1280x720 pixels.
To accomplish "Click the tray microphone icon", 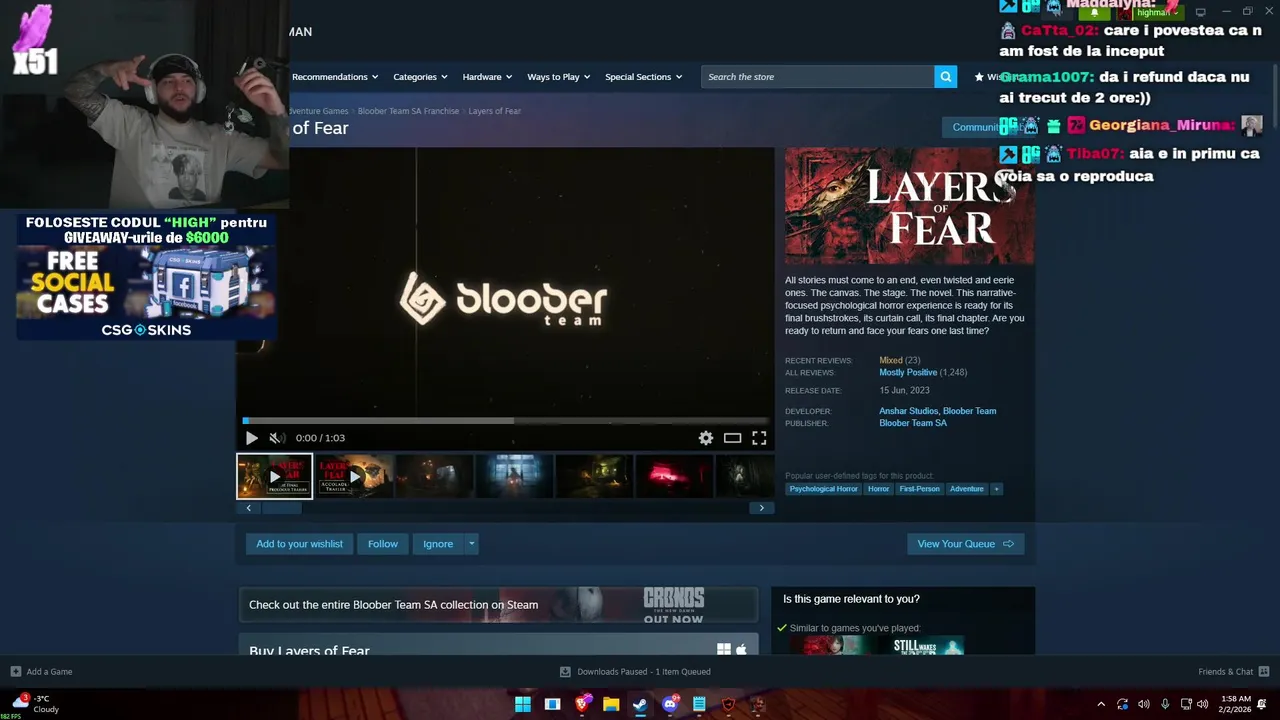I will (x=1164, y=704).
